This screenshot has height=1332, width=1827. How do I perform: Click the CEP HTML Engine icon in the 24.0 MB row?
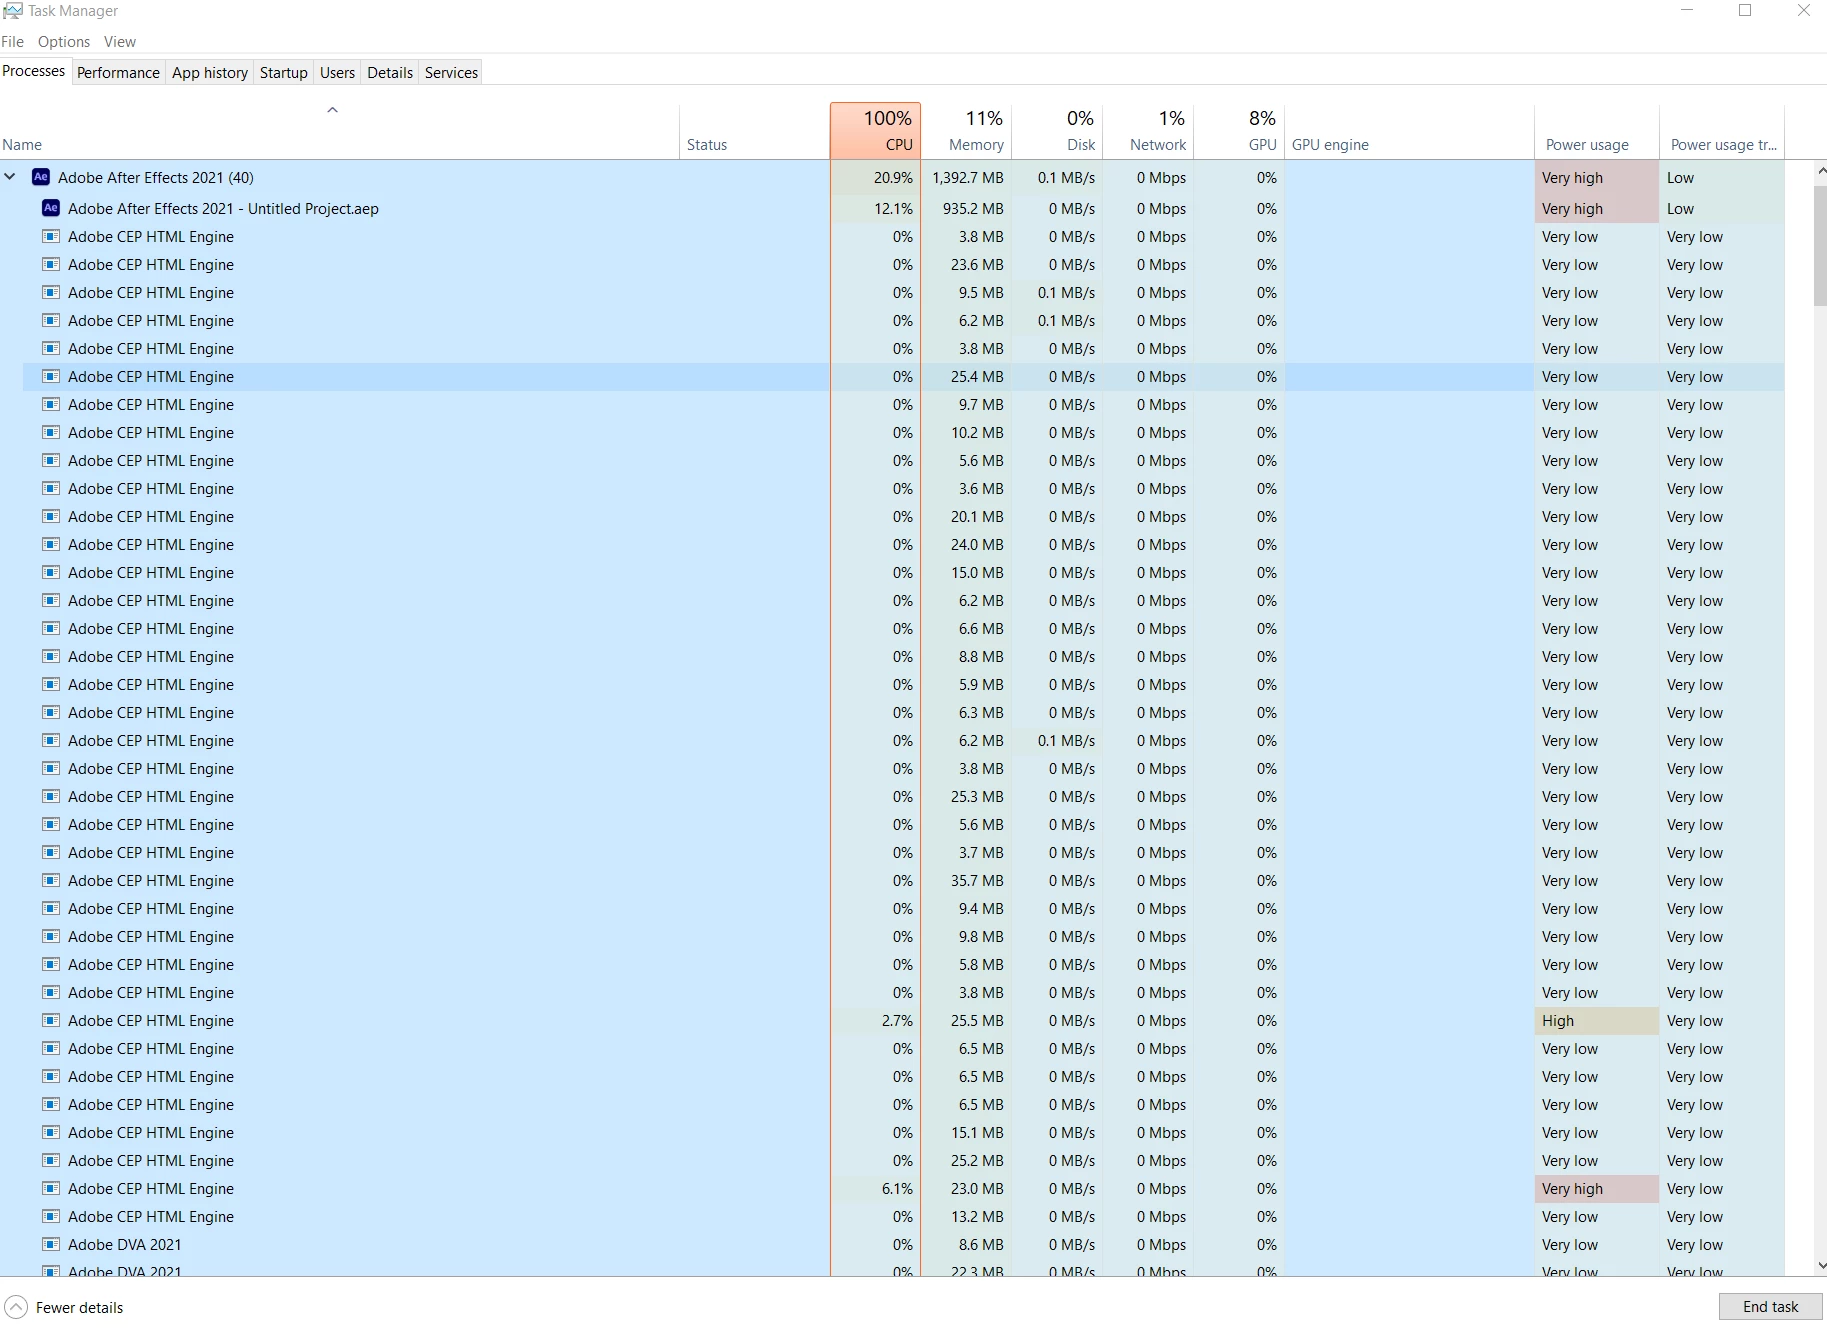click(x=50, y=545)
